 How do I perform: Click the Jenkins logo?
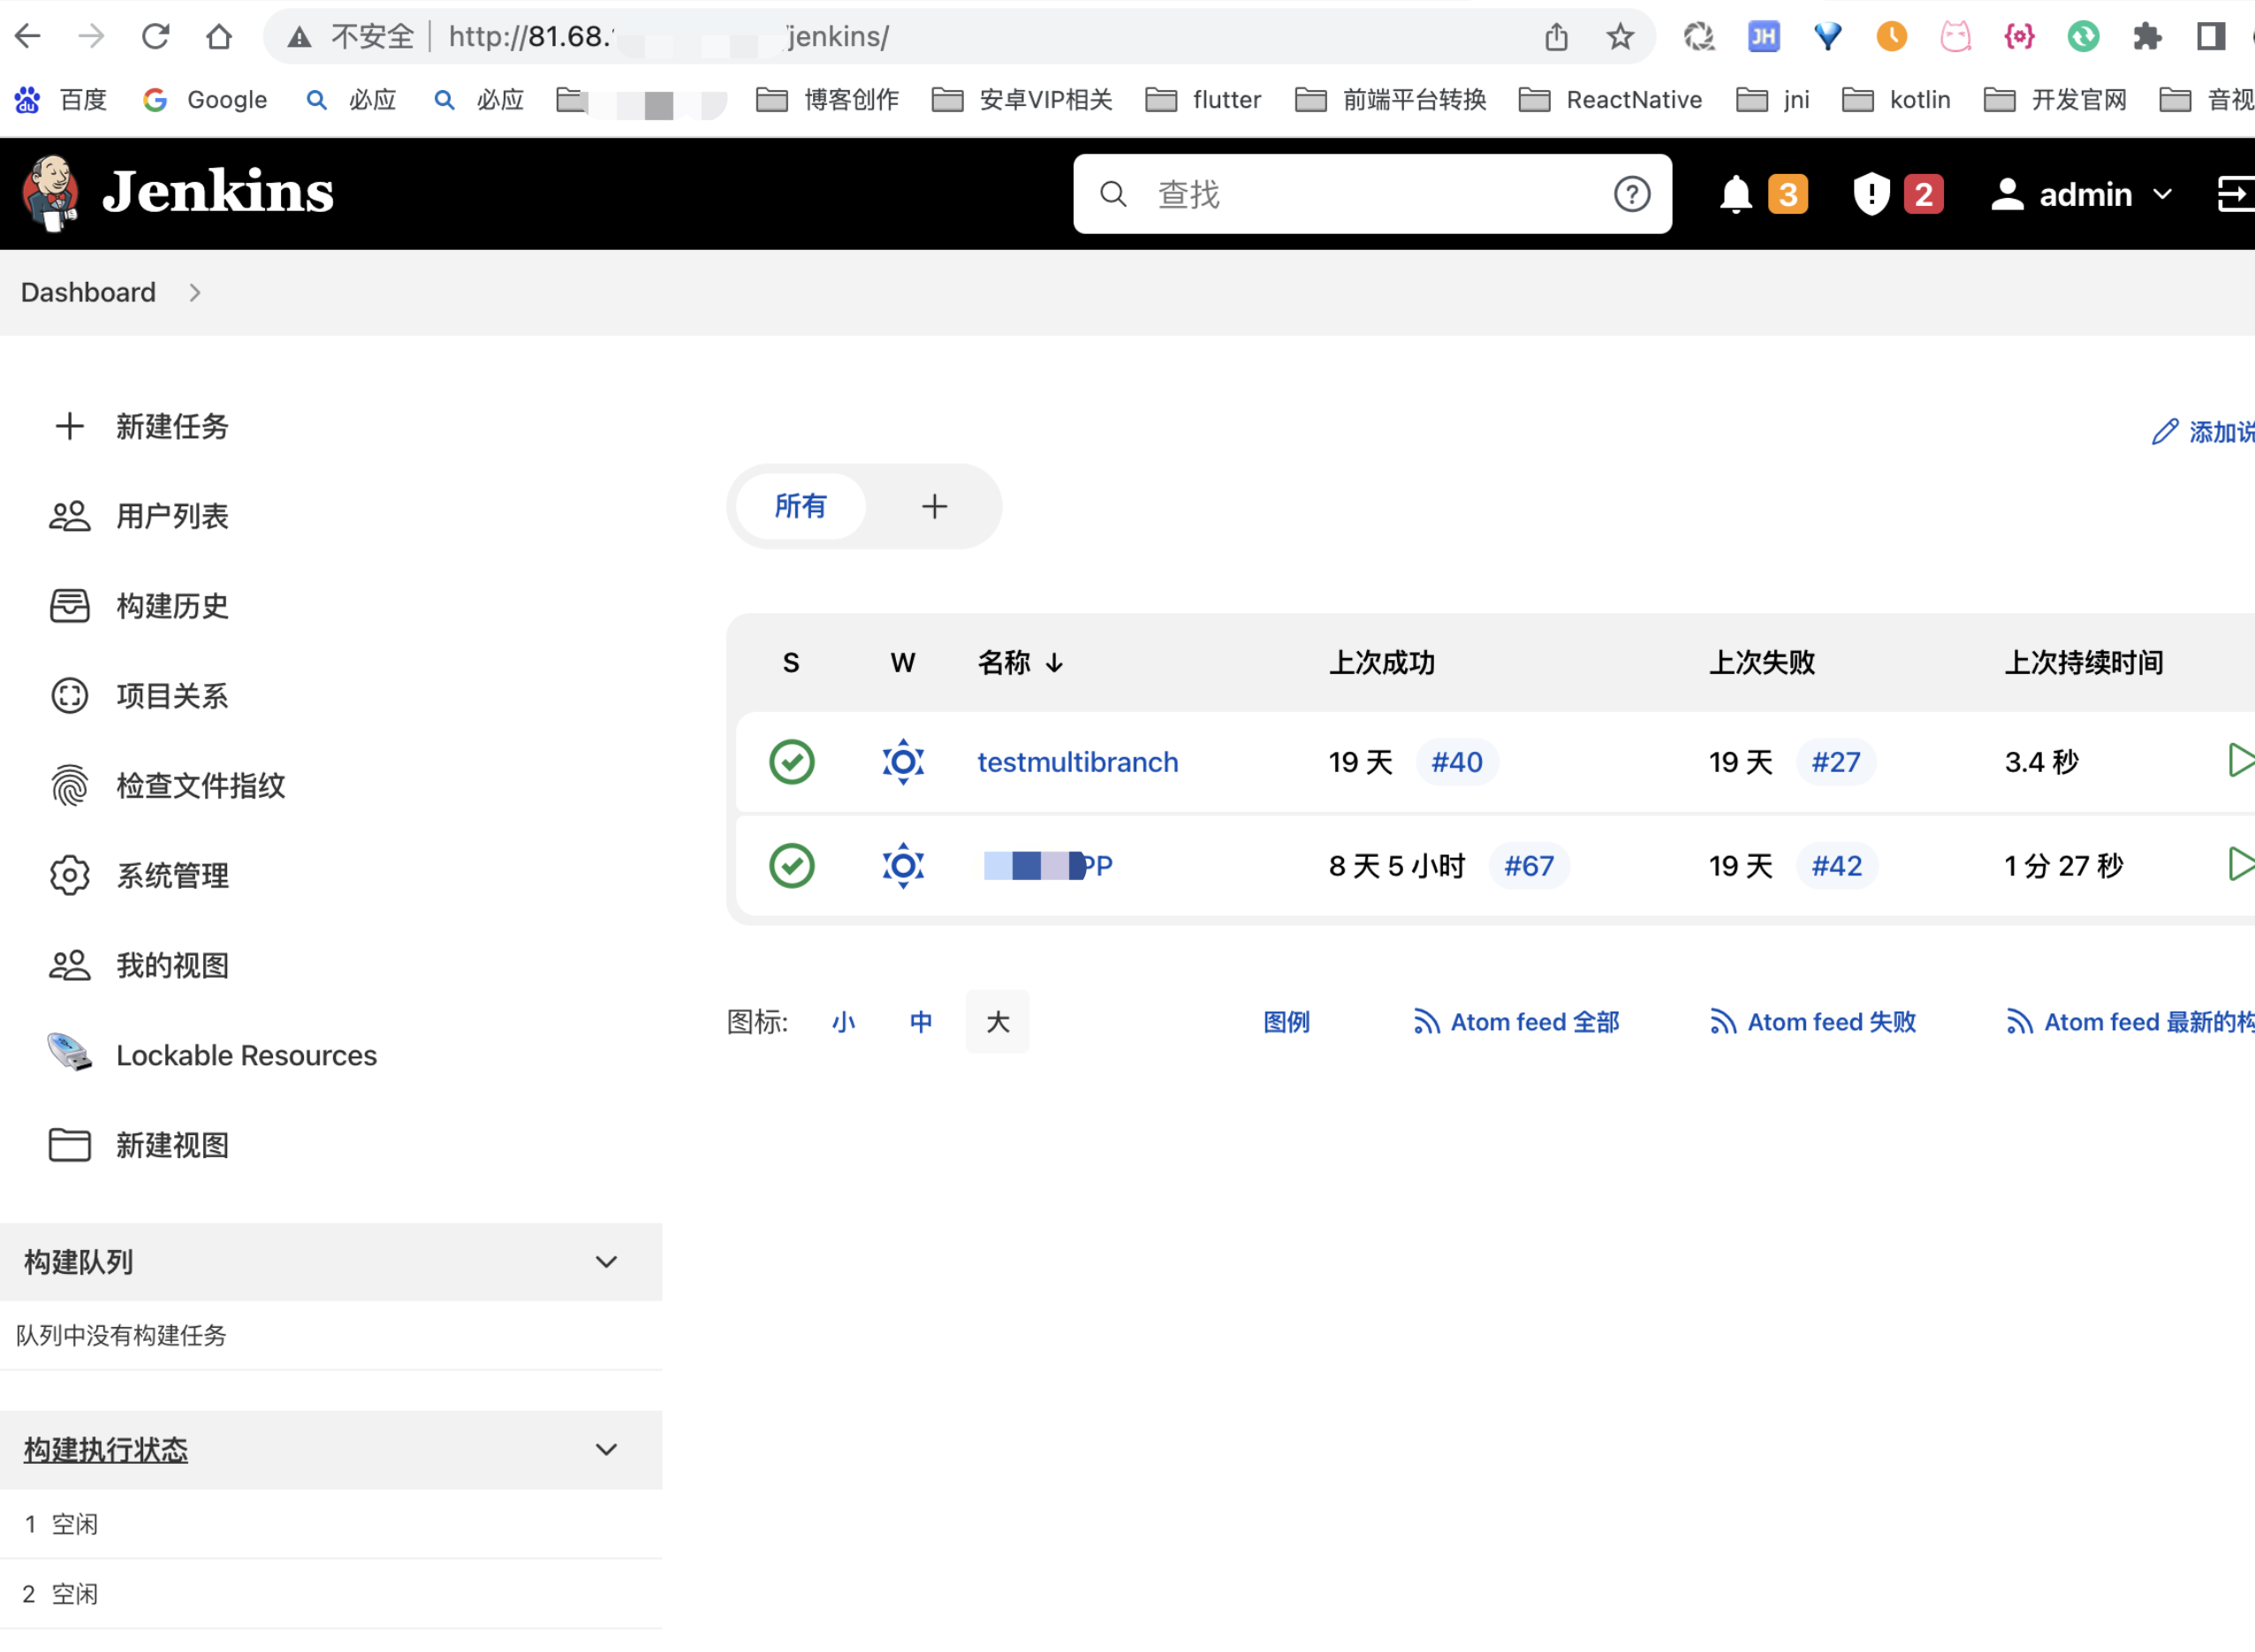[x=177, y=193]
